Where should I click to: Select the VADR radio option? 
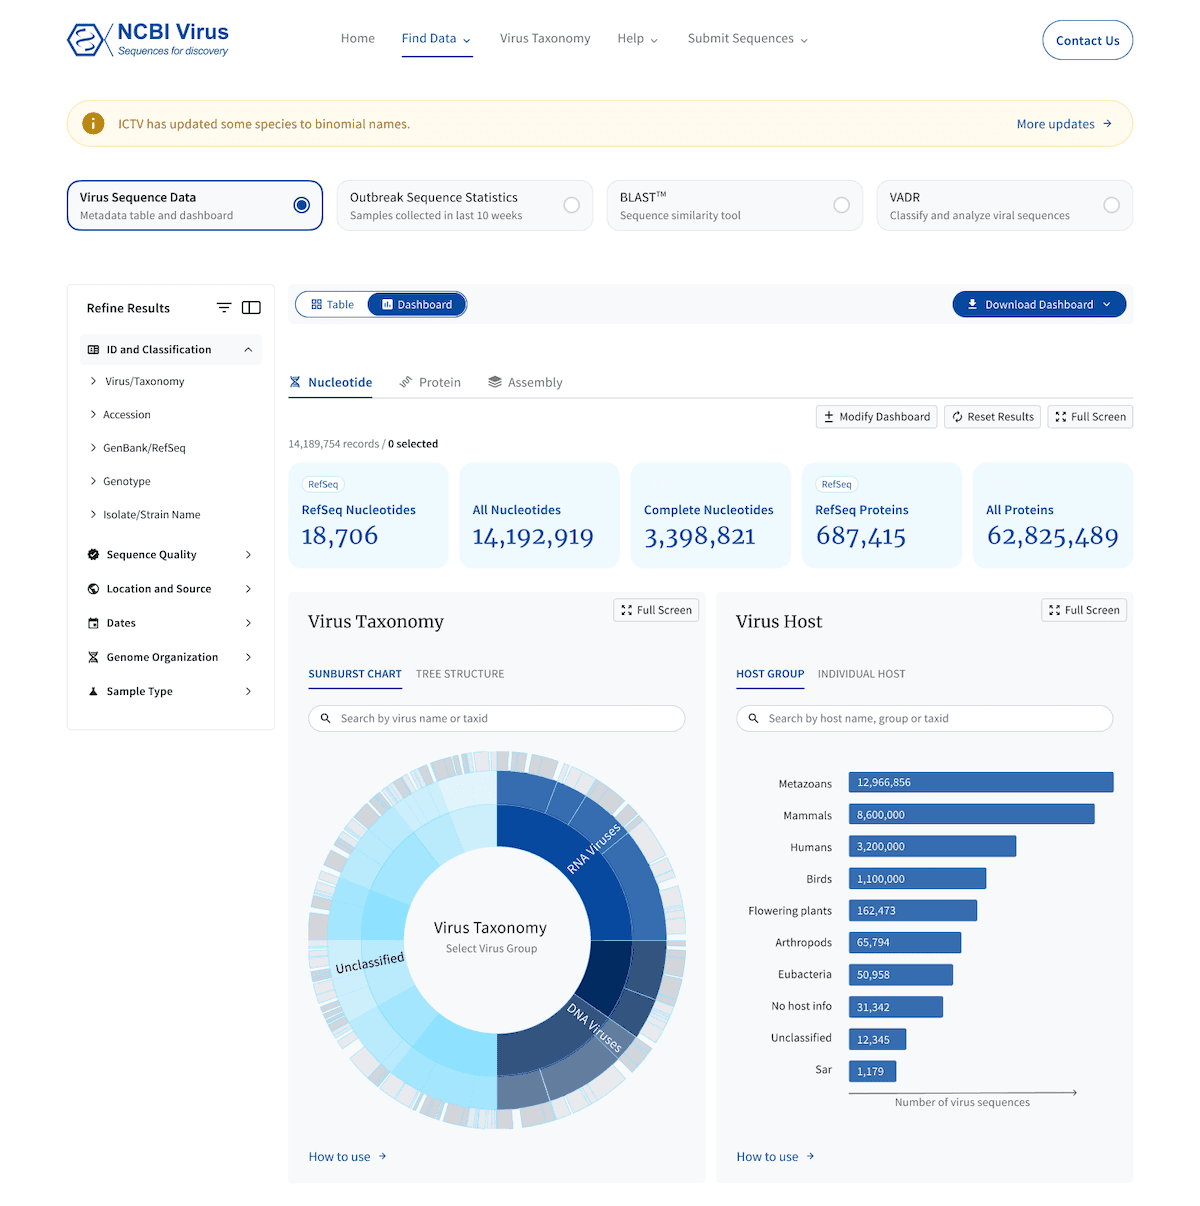click(x=1111, y=205)
